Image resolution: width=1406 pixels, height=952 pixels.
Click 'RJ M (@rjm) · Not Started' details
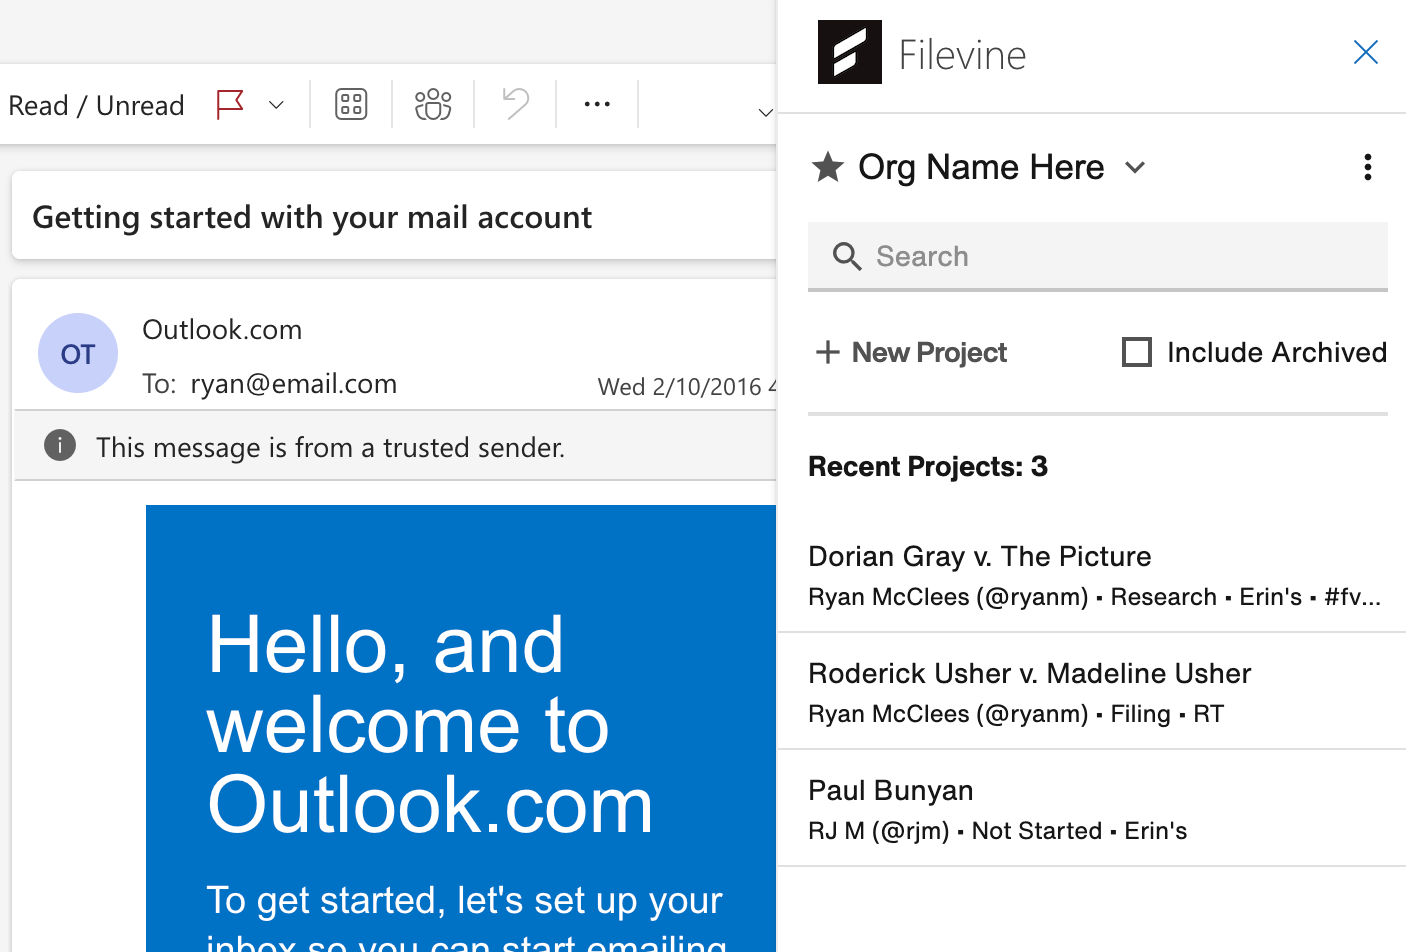coord(998,831)
